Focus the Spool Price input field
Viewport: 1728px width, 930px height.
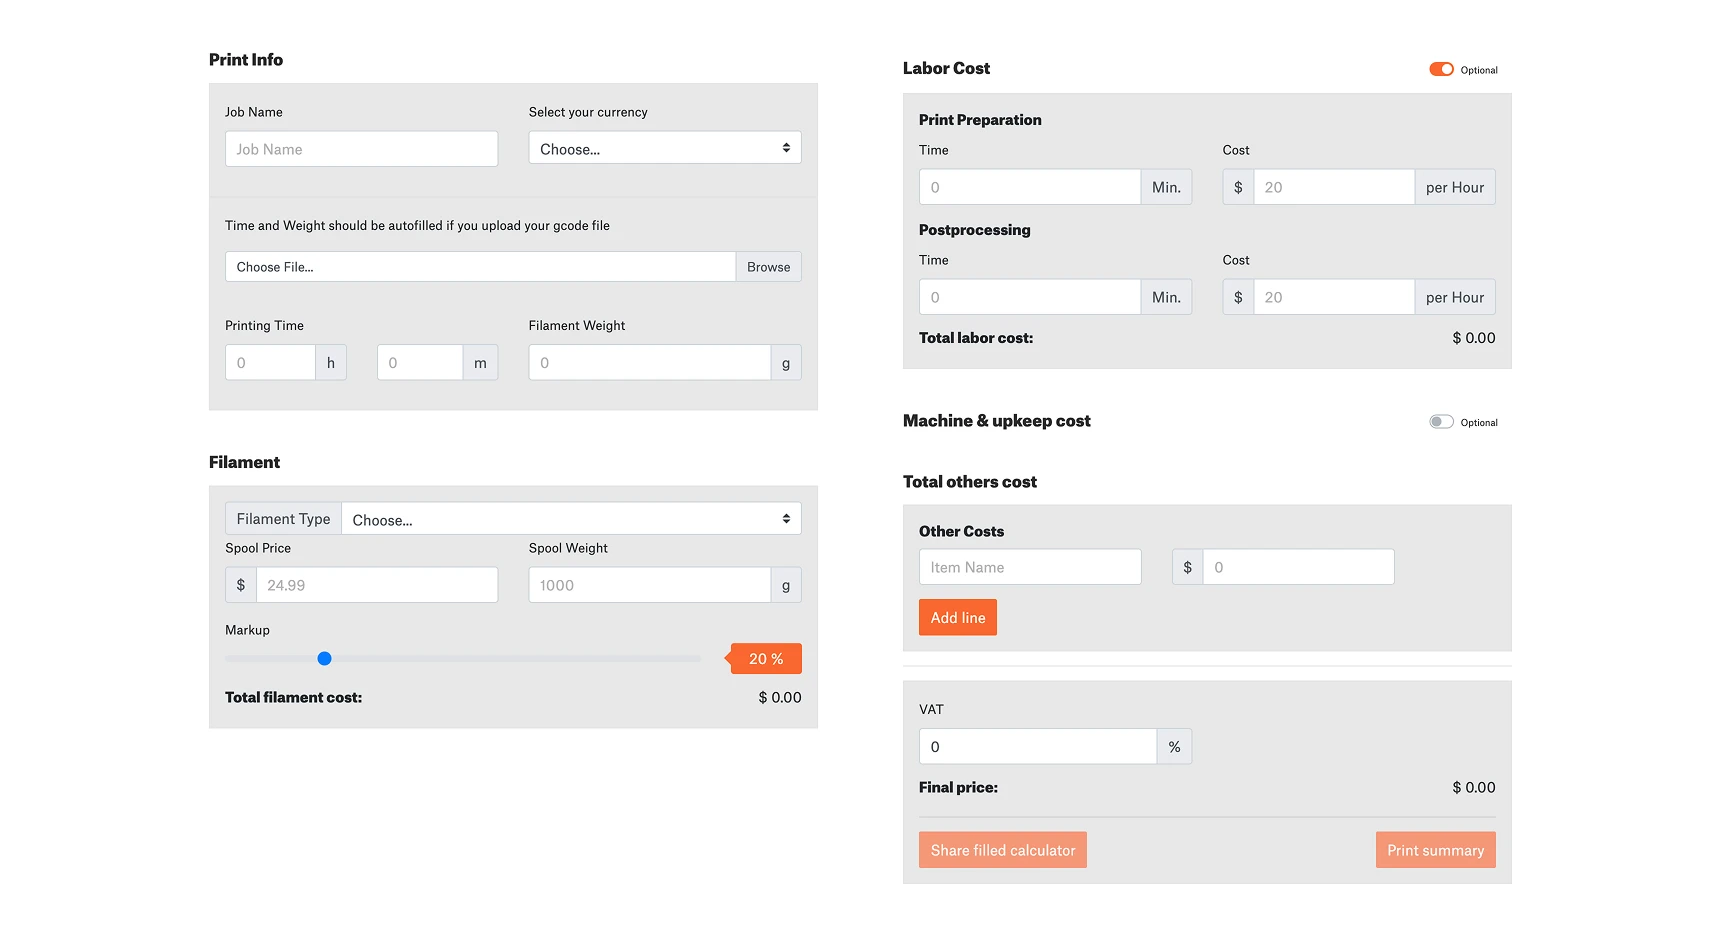pos(377,585)
